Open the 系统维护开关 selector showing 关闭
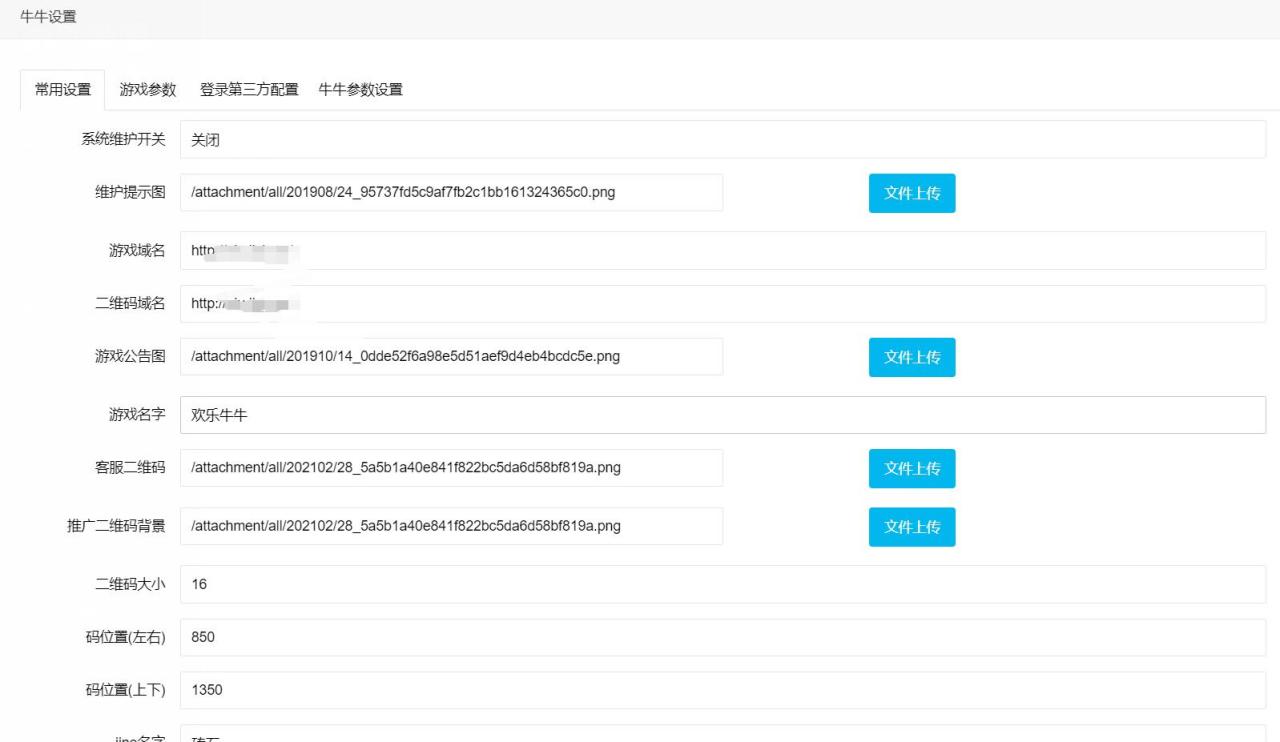The width and height of the screenshot is (1280, 742). pyautogui.click(x=720, y=139)
